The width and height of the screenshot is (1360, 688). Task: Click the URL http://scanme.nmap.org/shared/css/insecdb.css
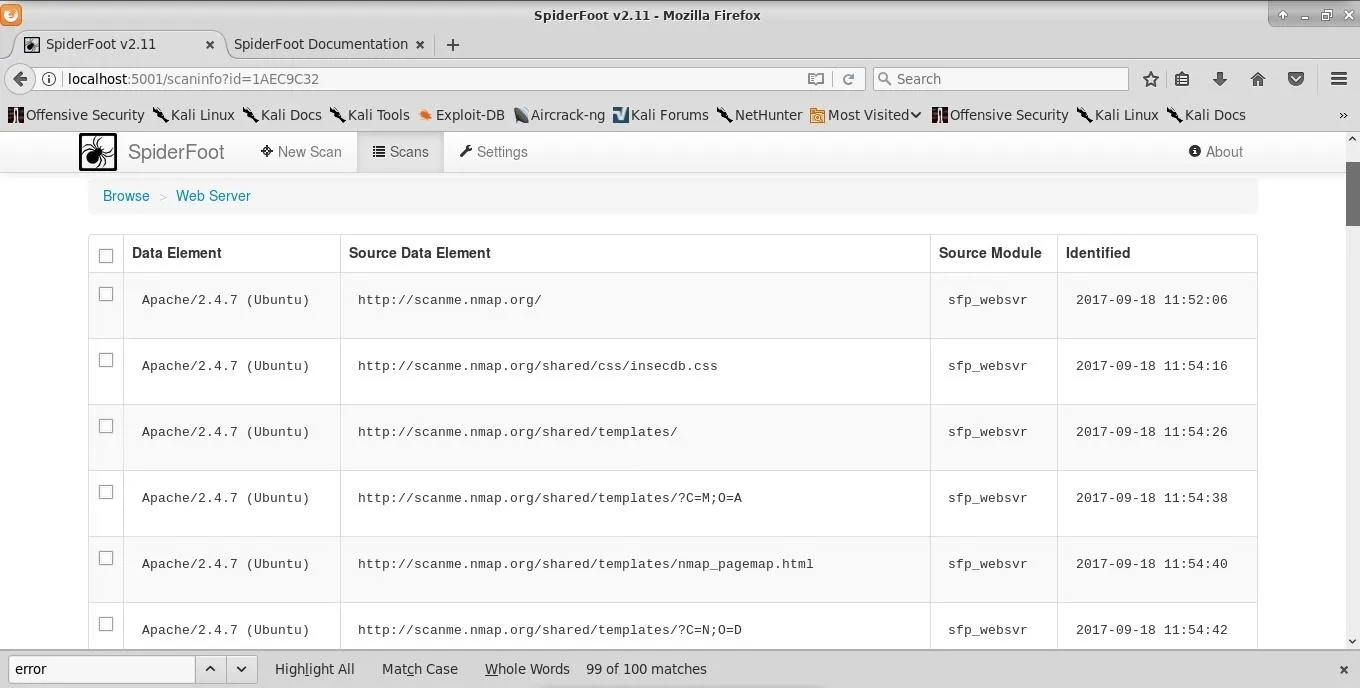(538, 366)
